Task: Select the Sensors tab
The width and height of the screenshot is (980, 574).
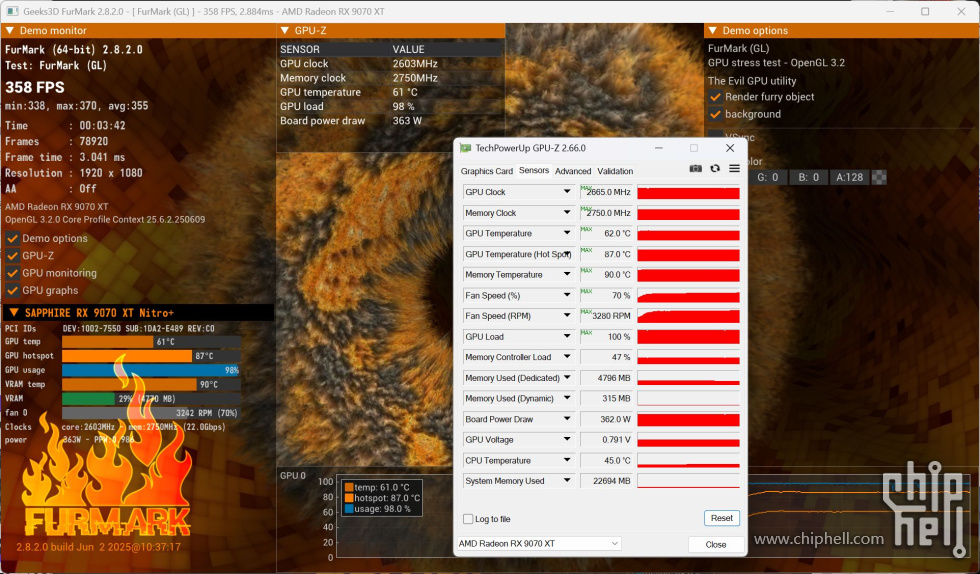Action: coord(534,170)
